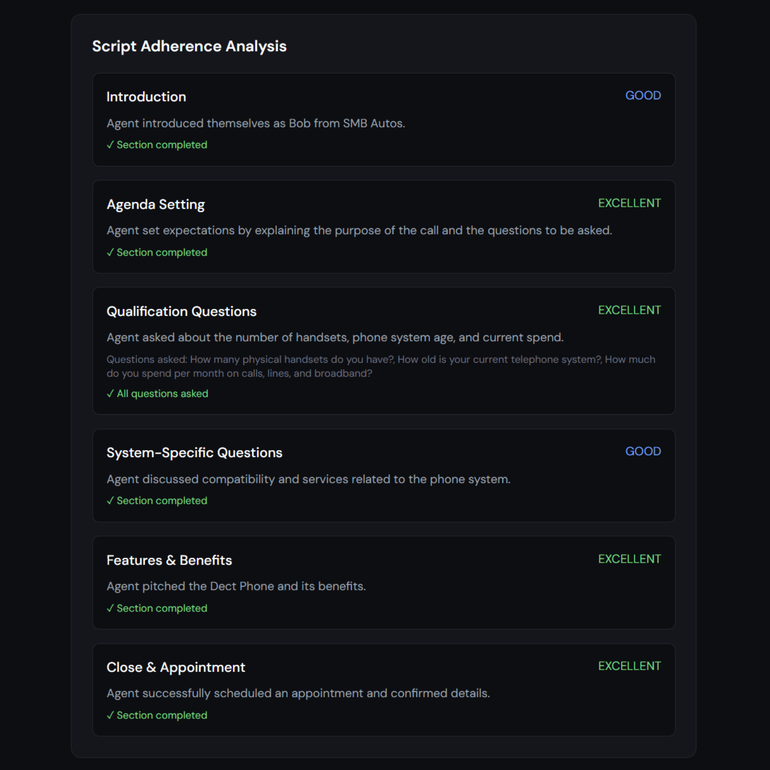Click the Introduction 'Section completed' checkmark
This screenshot has height=770, width=770.
(x=157, y=145)
